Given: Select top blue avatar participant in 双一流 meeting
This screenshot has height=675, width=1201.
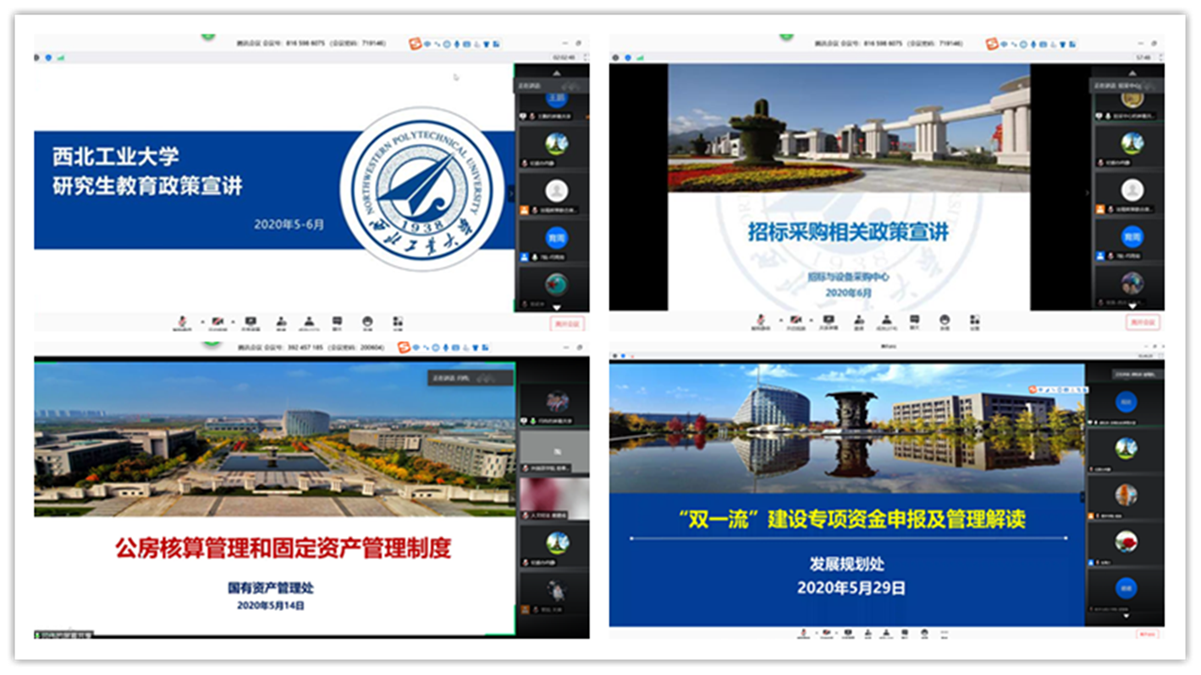Looking at the screenshot, I should tap(1126, 401).
